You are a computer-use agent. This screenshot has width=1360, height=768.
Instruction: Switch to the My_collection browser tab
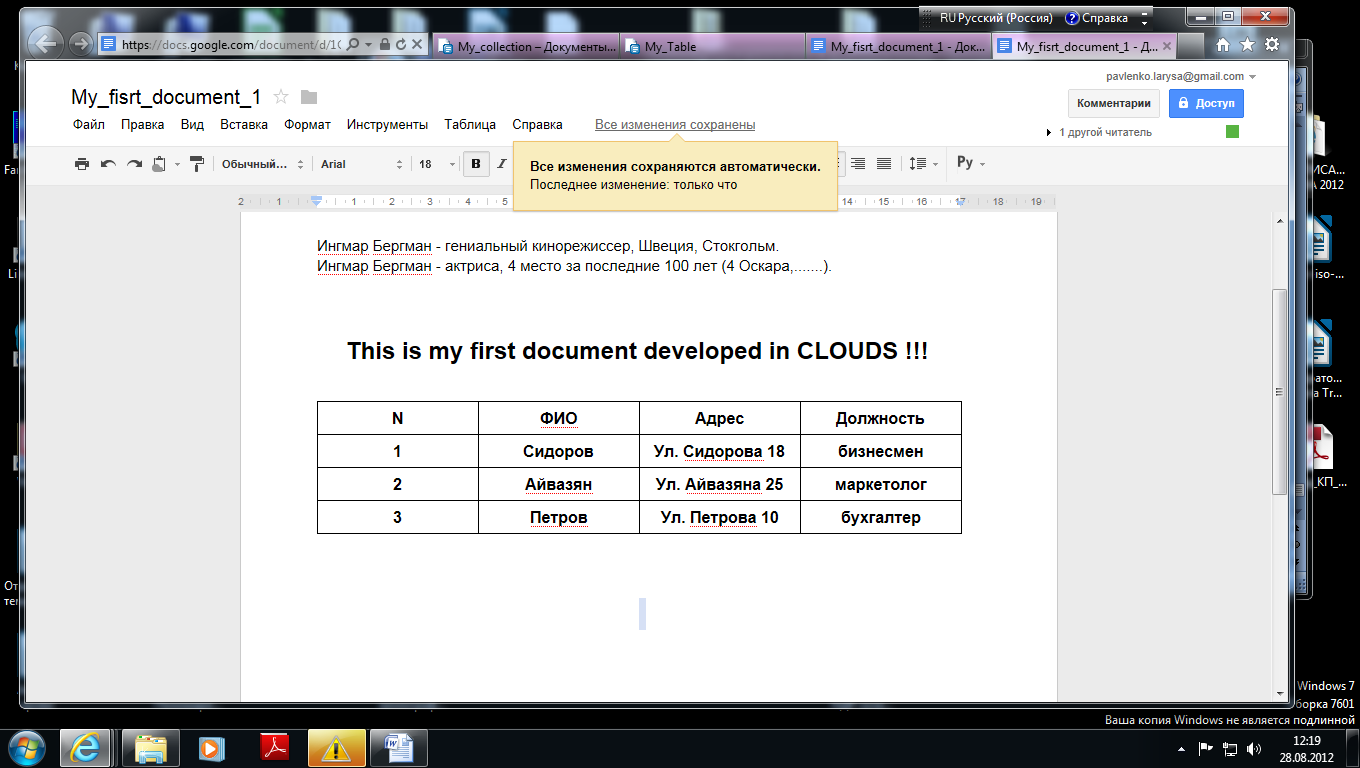tap(528, 46)
